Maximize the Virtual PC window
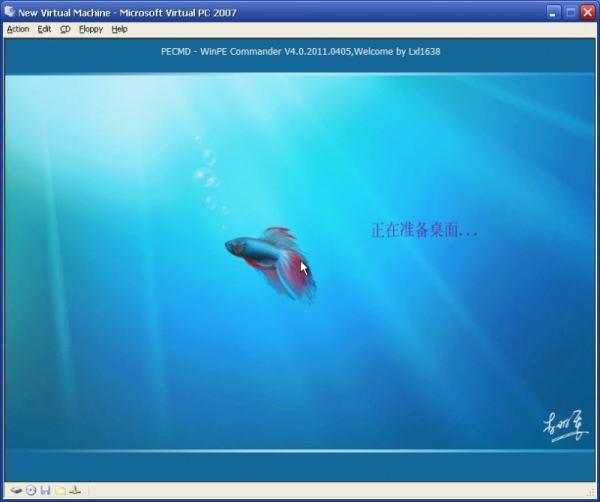Image resolution: width=600 pixels, height=502 pixels. [570, 13]
